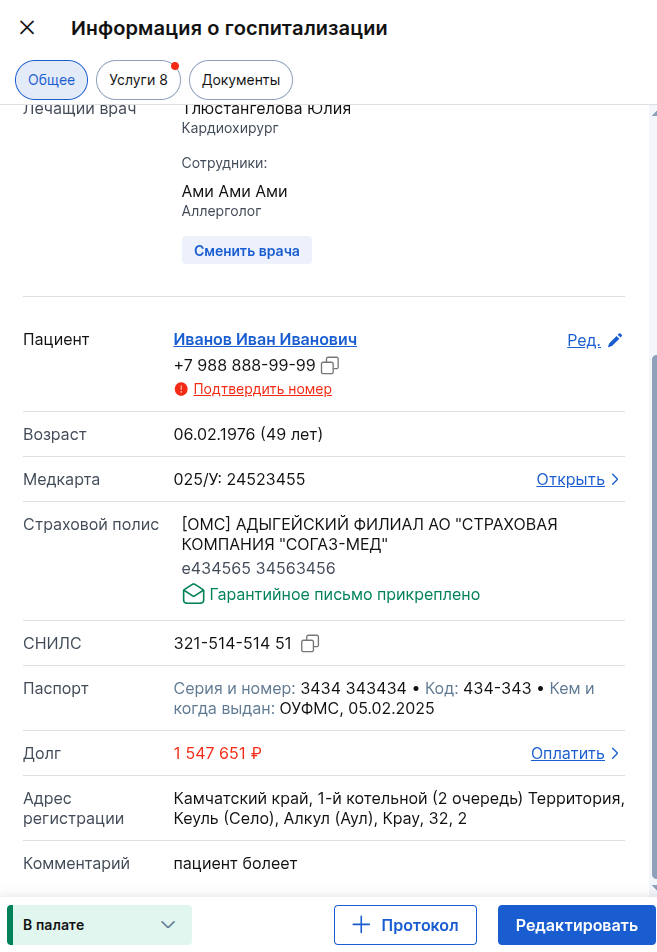Click the copy icon next to the phone number
657x952 pixels.
(330, 365)
